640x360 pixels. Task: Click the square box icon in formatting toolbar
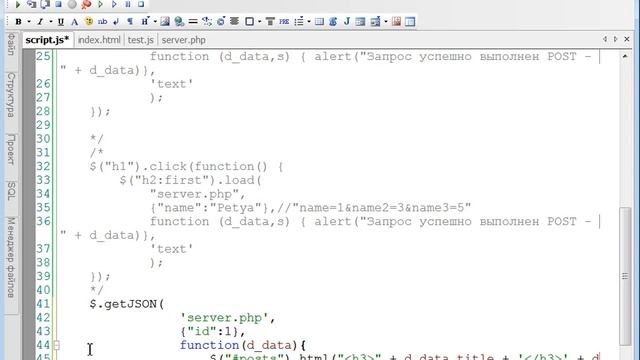point(249,21)
